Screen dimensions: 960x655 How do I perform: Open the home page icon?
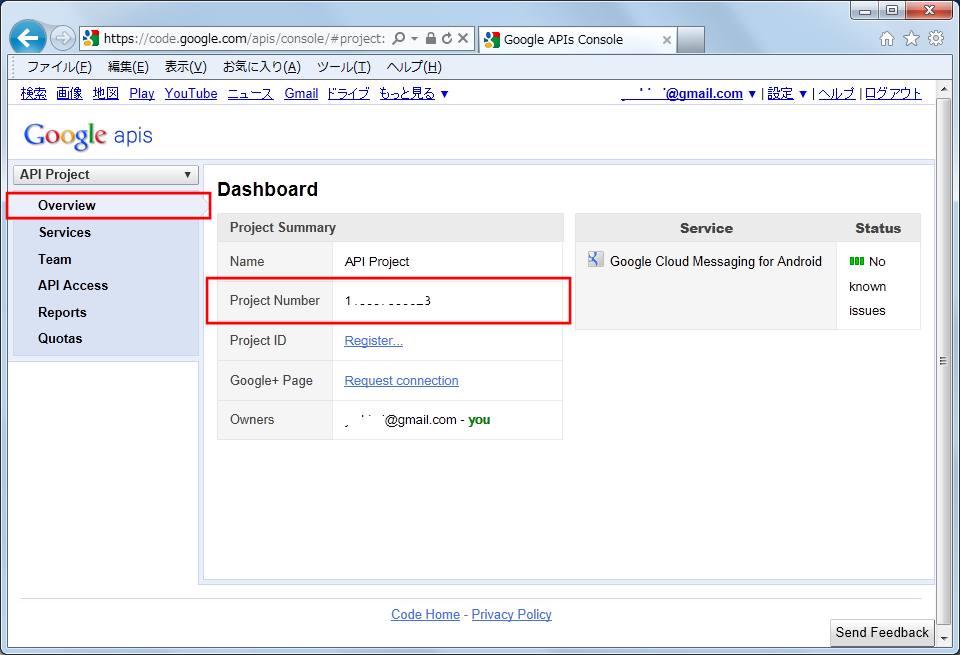click(x=887, y=39)
